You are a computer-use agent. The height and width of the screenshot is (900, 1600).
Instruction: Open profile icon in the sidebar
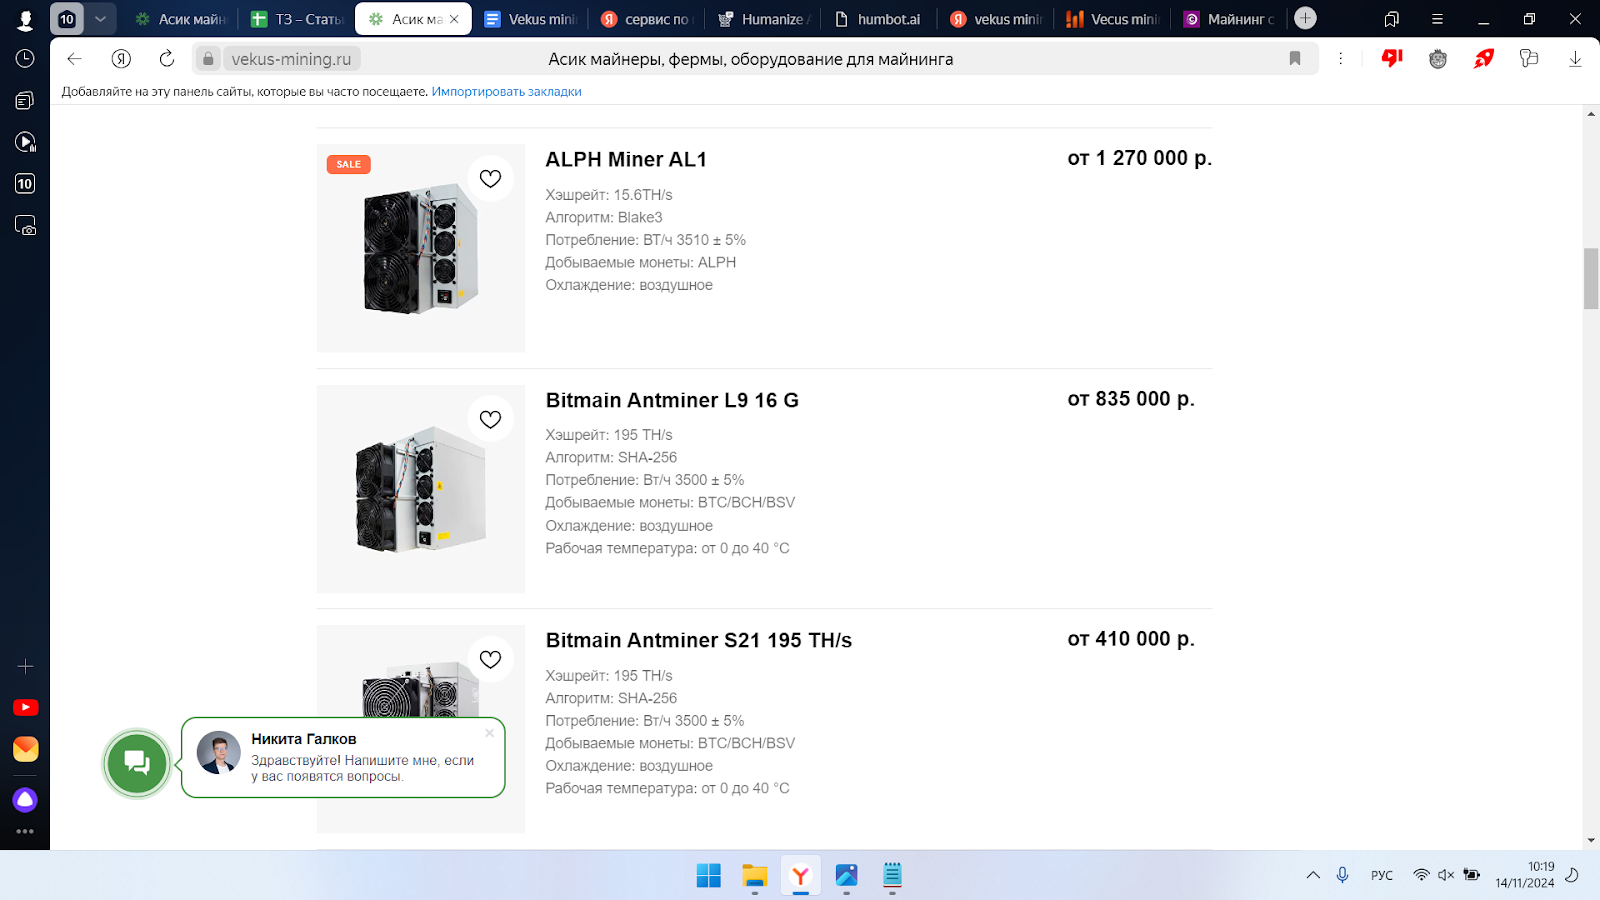pyautogui.click(x=25, y=20)
